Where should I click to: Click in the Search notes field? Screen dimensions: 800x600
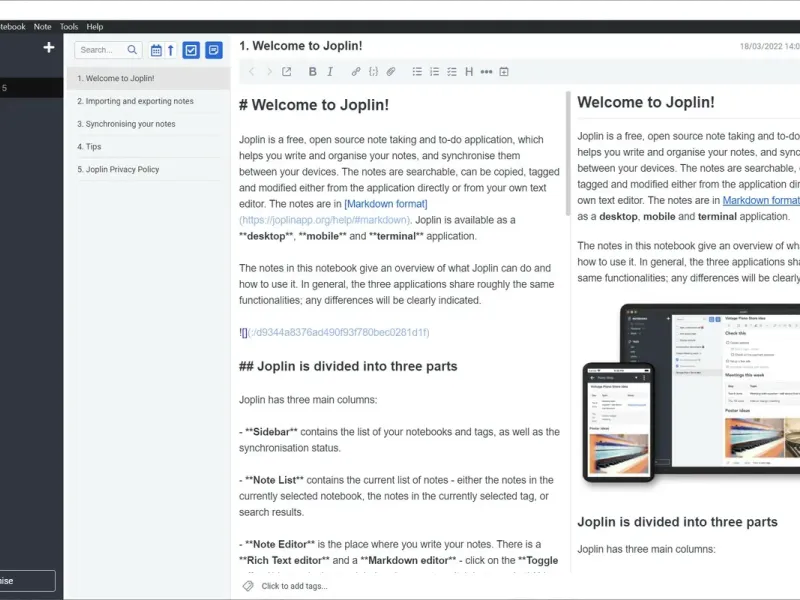pos(102,50)
